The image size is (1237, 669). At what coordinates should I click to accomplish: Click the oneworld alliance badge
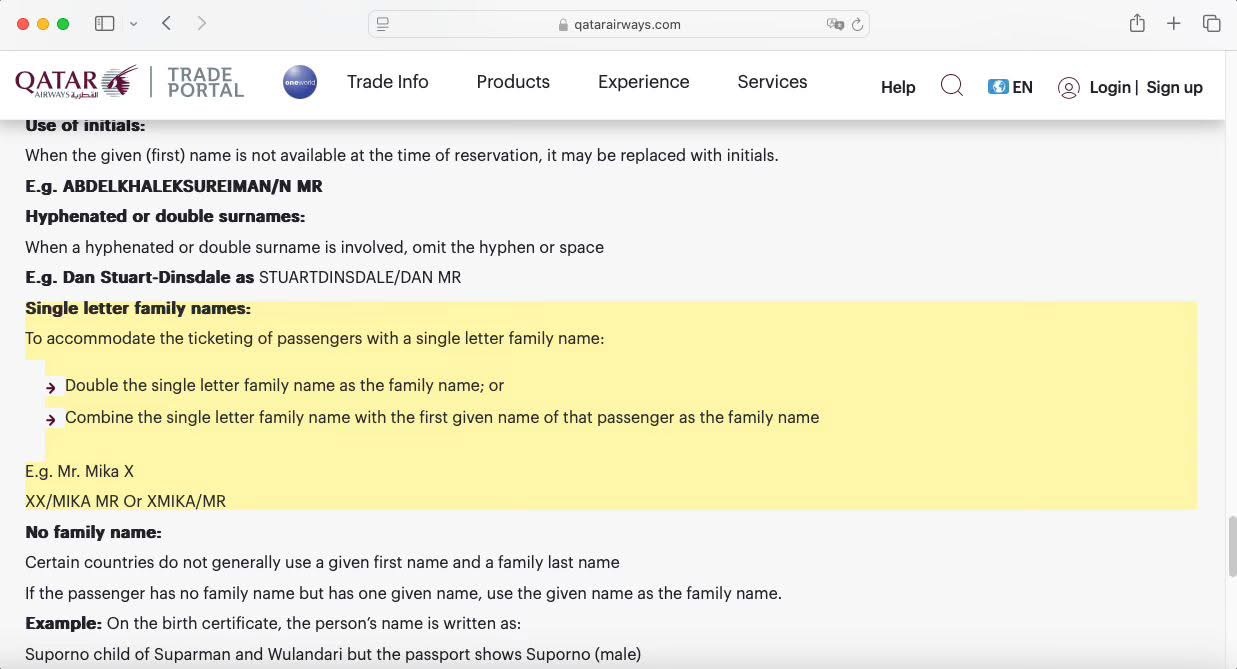(300, 82)
